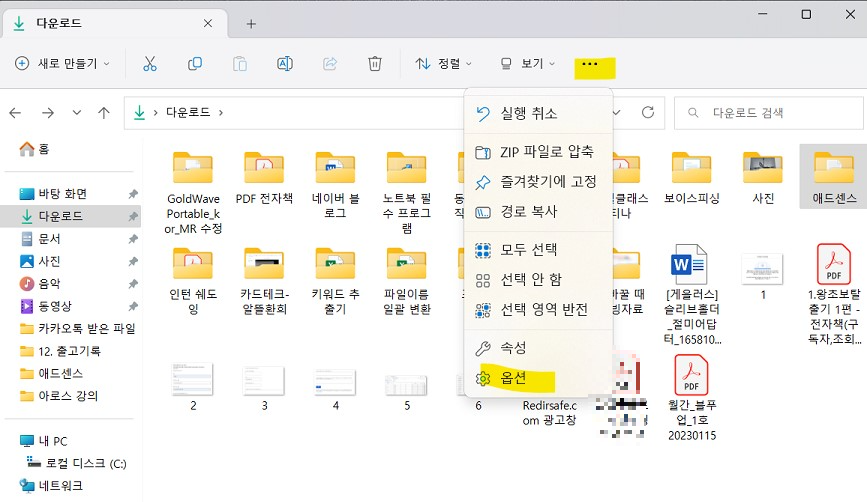This screenshot has width=867, height=502.
Task: Open the PDF 전자책 folder
Action: tap(264, 178)
